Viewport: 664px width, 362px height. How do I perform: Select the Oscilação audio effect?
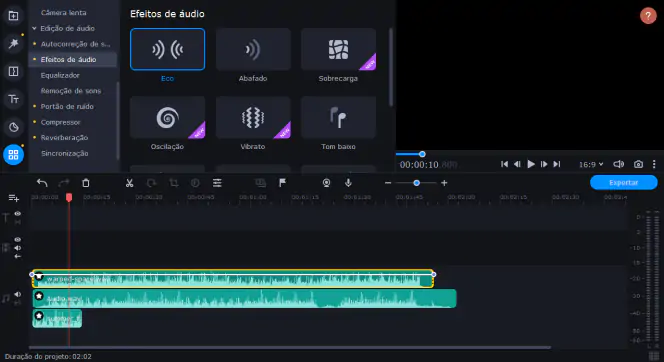[167, 117]
